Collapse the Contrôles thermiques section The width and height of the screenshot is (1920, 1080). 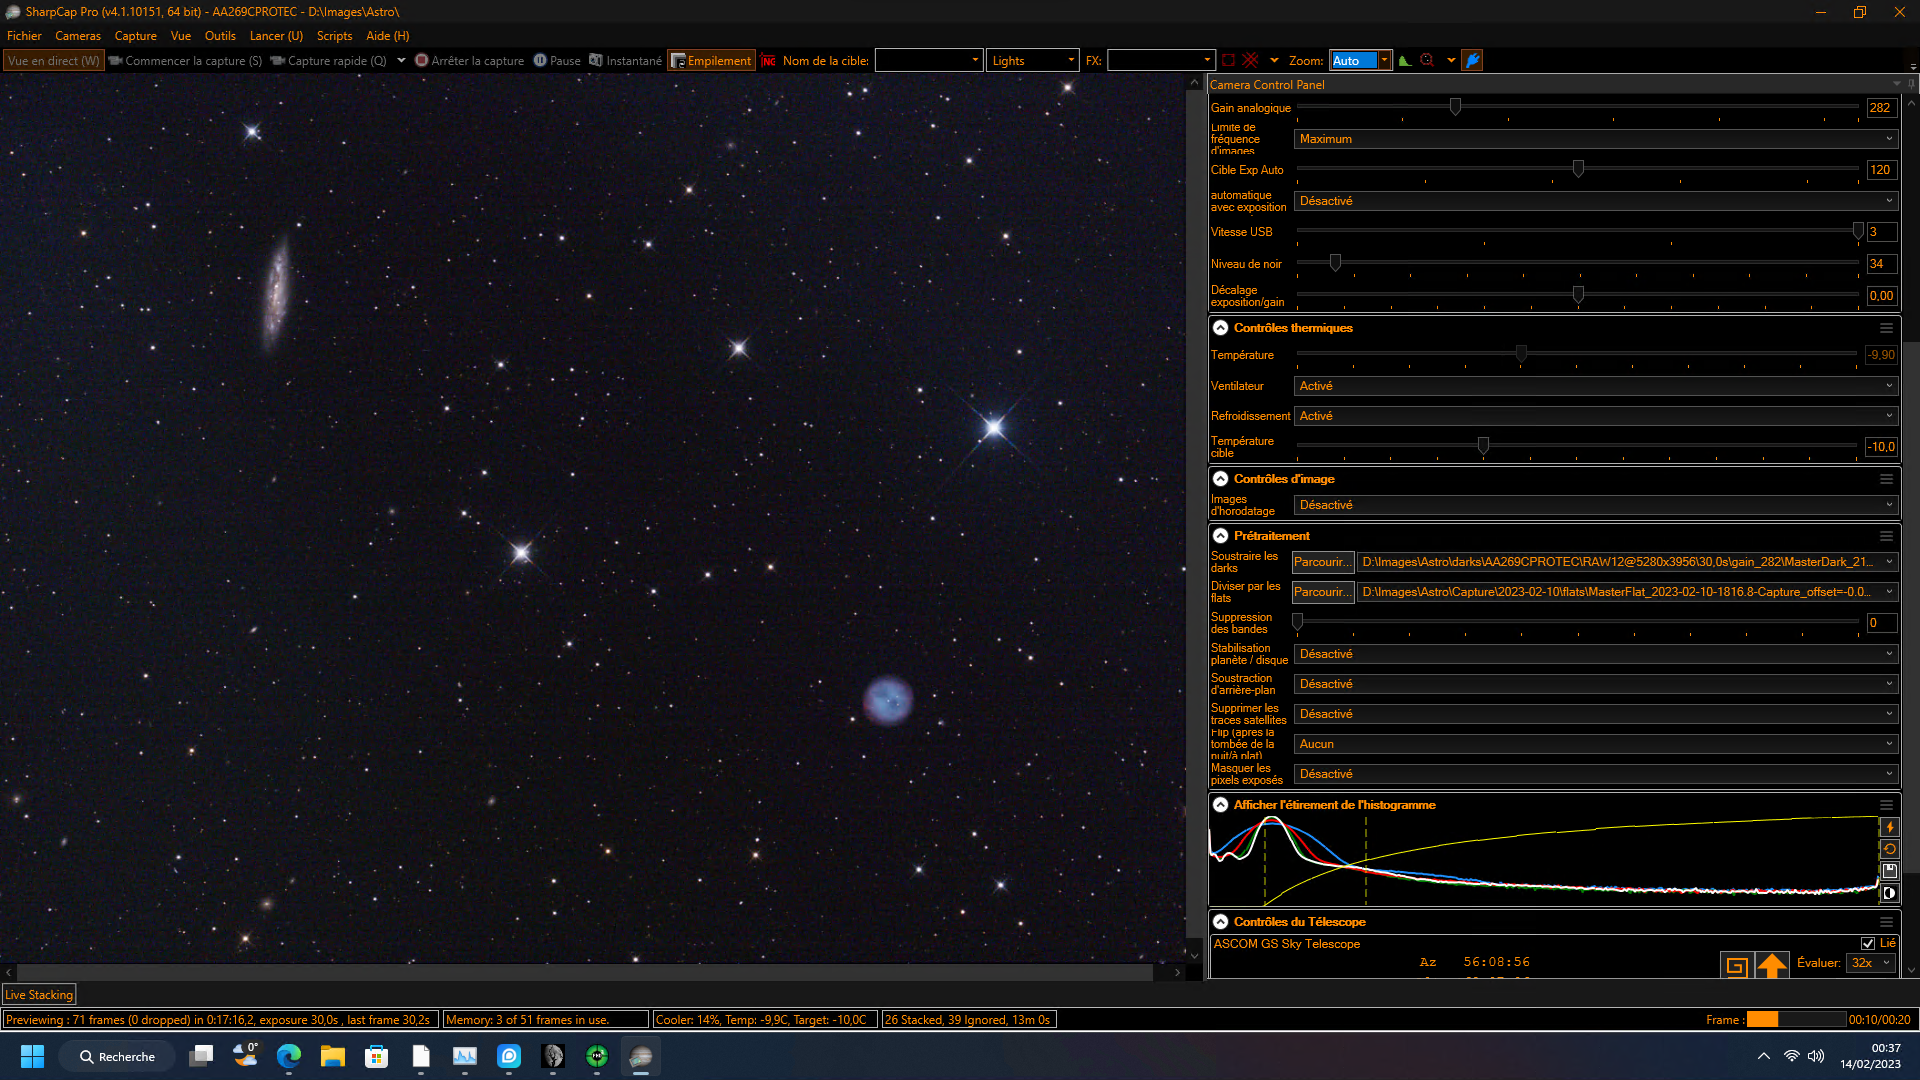1220,328
